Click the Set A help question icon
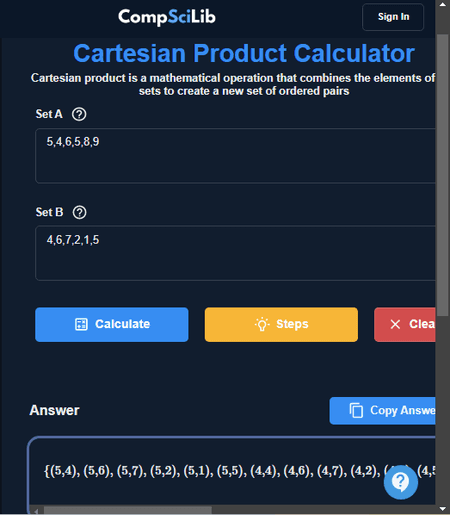 point(79,114)
